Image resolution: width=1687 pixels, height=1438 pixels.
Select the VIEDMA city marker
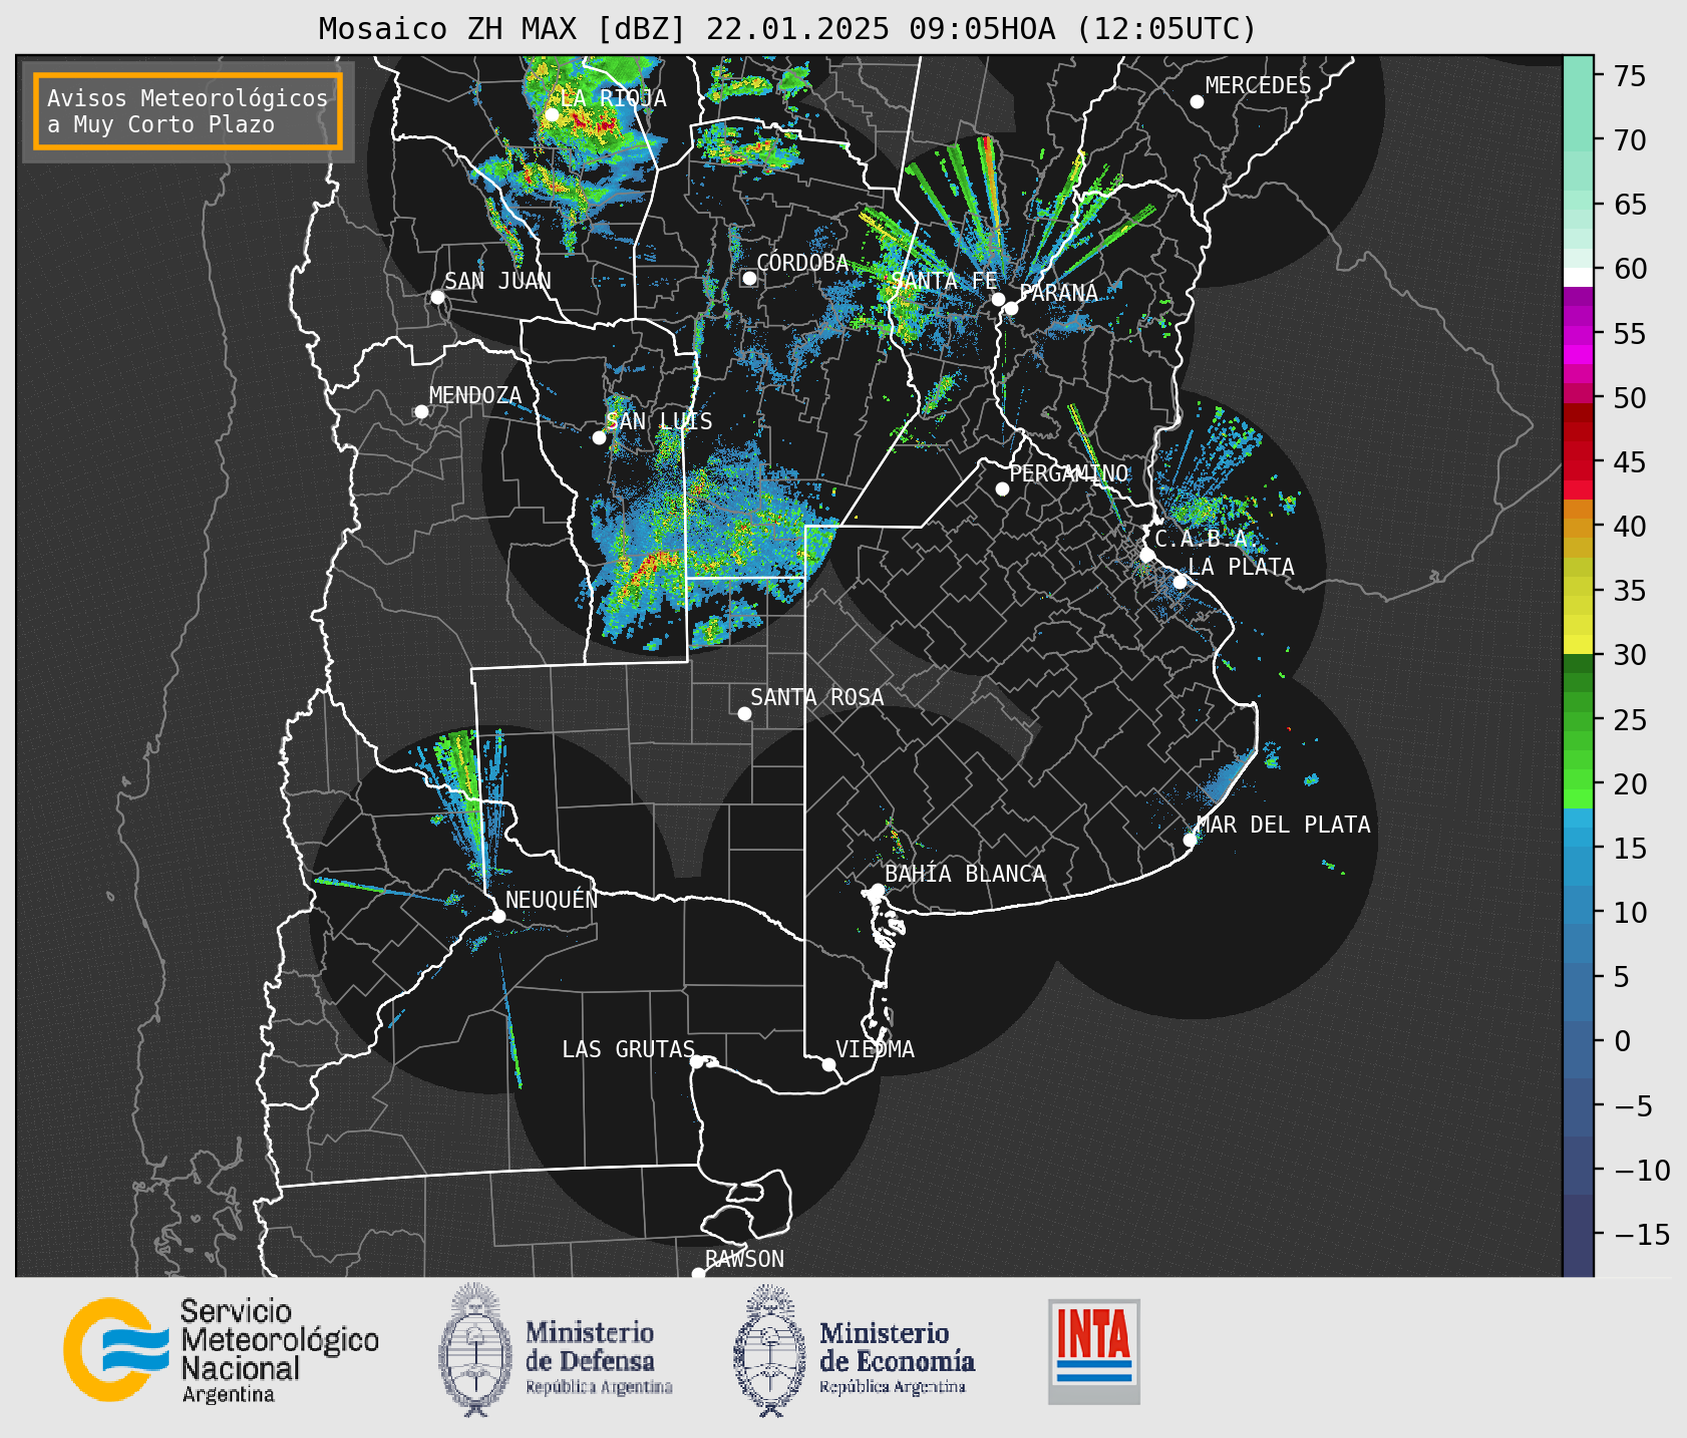829,1064
